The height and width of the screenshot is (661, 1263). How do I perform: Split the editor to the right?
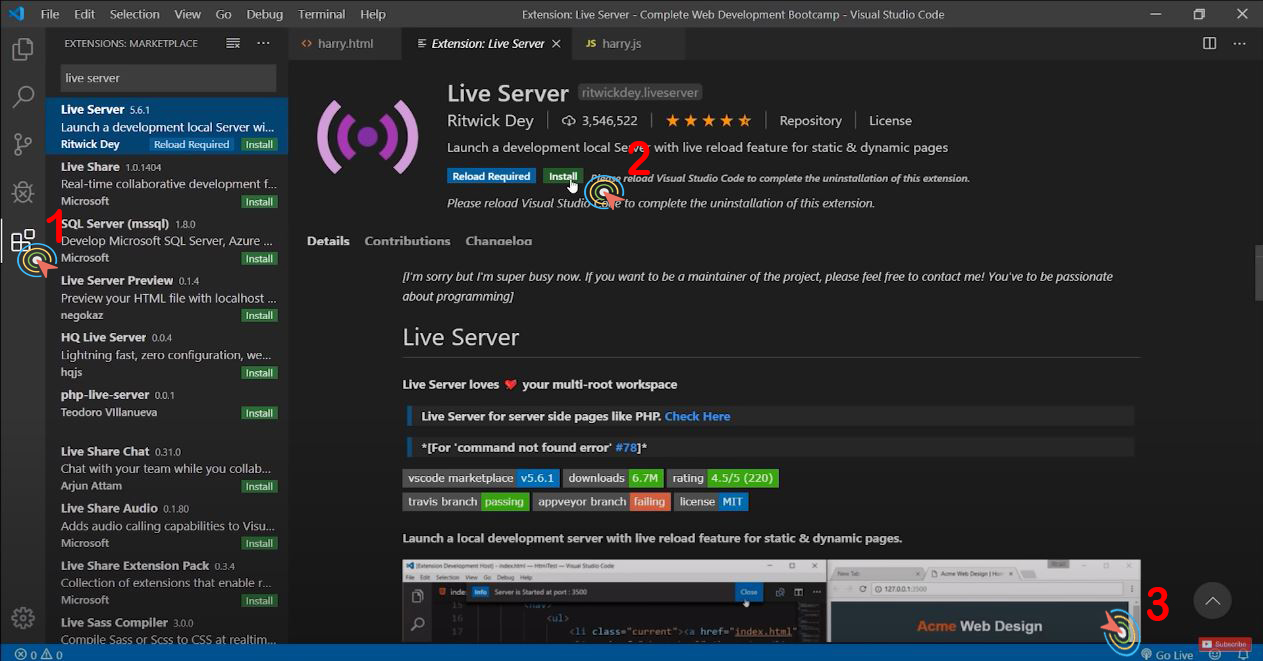(1210, 43)
